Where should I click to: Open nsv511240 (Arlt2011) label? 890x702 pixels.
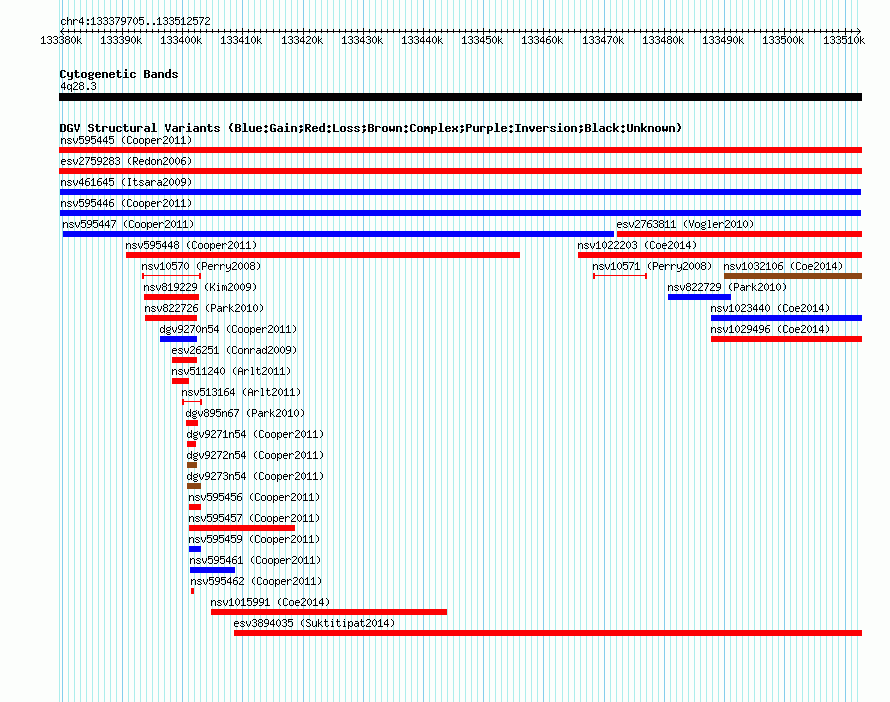point(231,371)
